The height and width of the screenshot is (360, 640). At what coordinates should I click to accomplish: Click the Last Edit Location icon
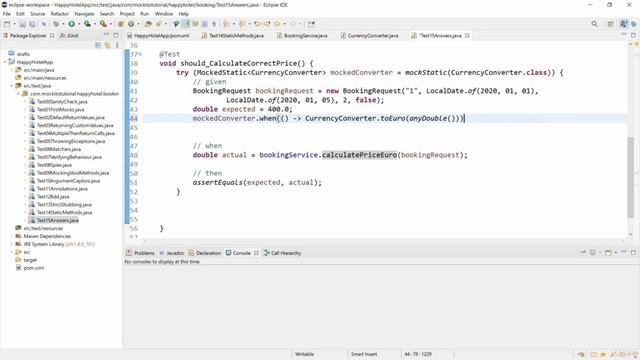(x=257, y=24)
